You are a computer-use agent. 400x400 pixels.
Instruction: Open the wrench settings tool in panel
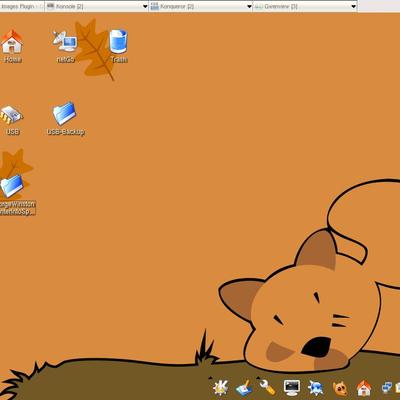[x=267, y=388]
